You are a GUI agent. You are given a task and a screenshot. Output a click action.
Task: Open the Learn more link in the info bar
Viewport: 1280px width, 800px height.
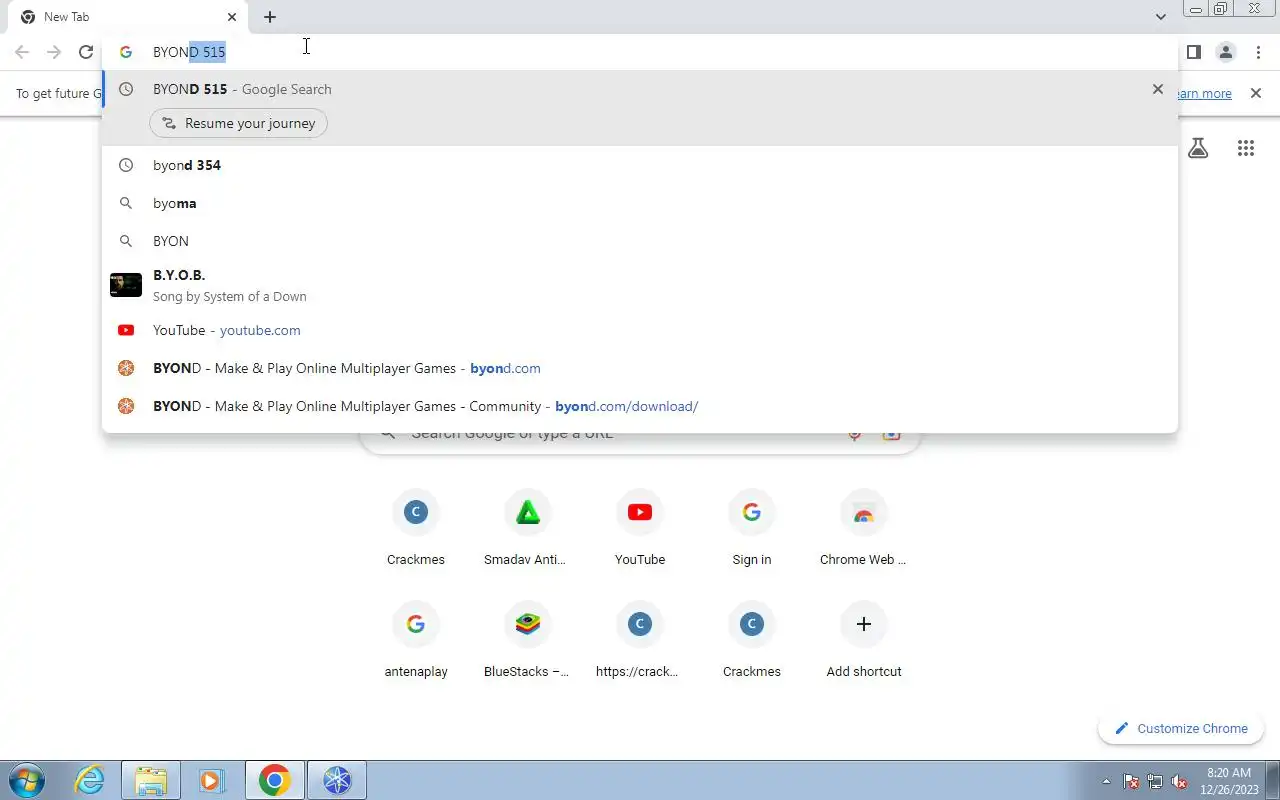tap(1205, 93)
